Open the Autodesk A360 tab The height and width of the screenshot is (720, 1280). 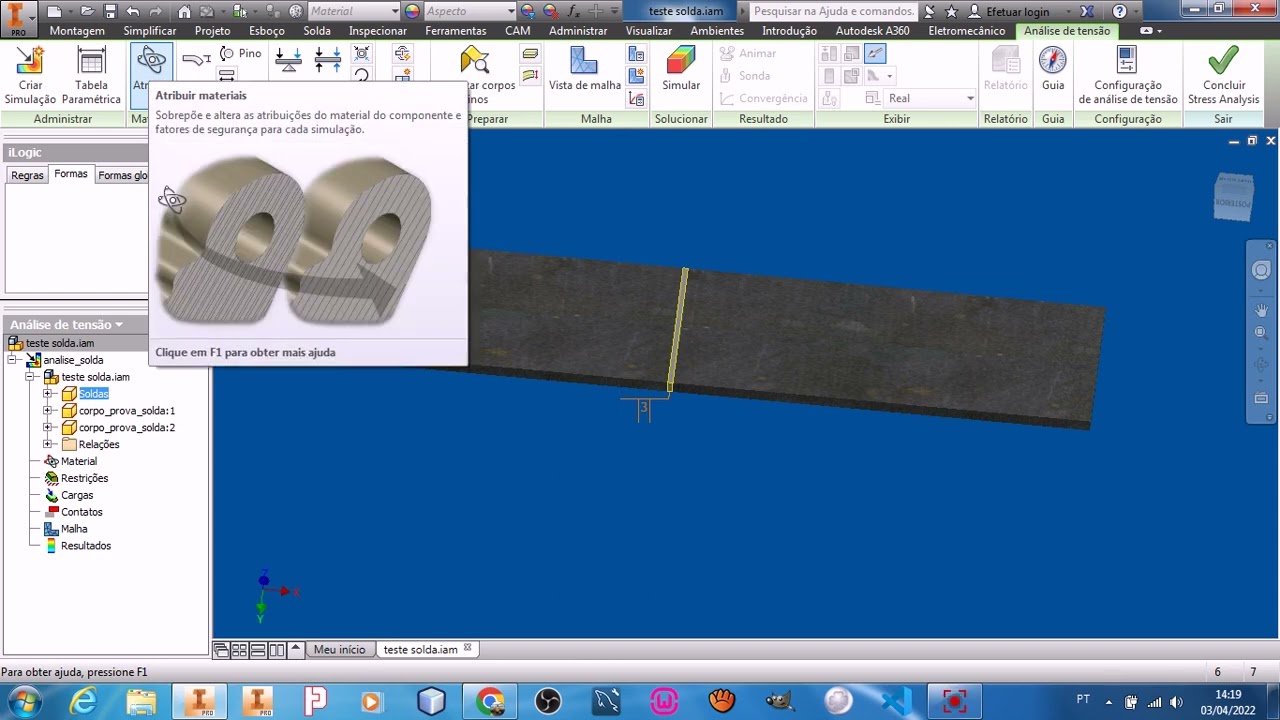(x=872, y=31)
